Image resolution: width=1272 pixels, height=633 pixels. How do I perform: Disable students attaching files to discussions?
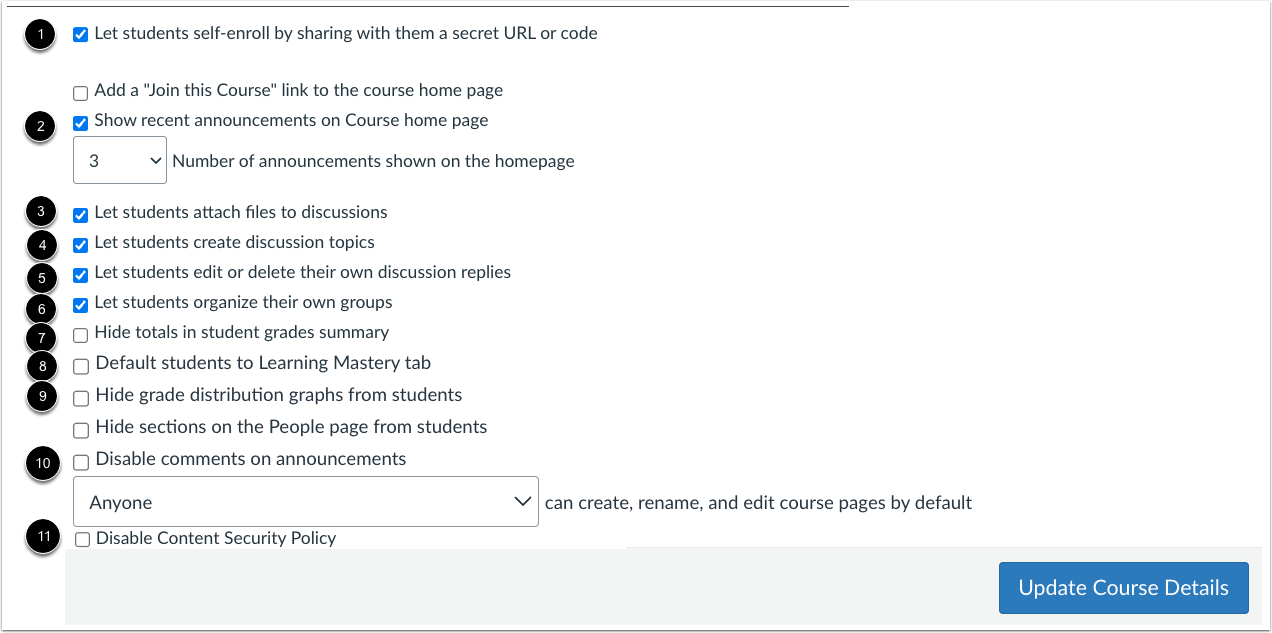[x=80, y=213]
